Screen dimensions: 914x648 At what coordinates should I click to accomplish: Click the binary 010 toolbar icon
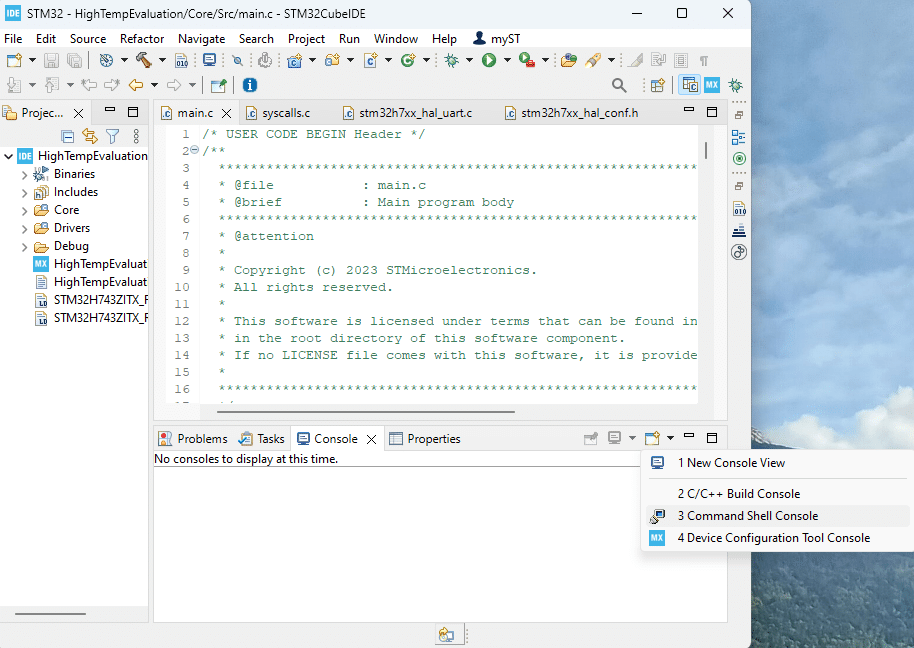[182, 60]
